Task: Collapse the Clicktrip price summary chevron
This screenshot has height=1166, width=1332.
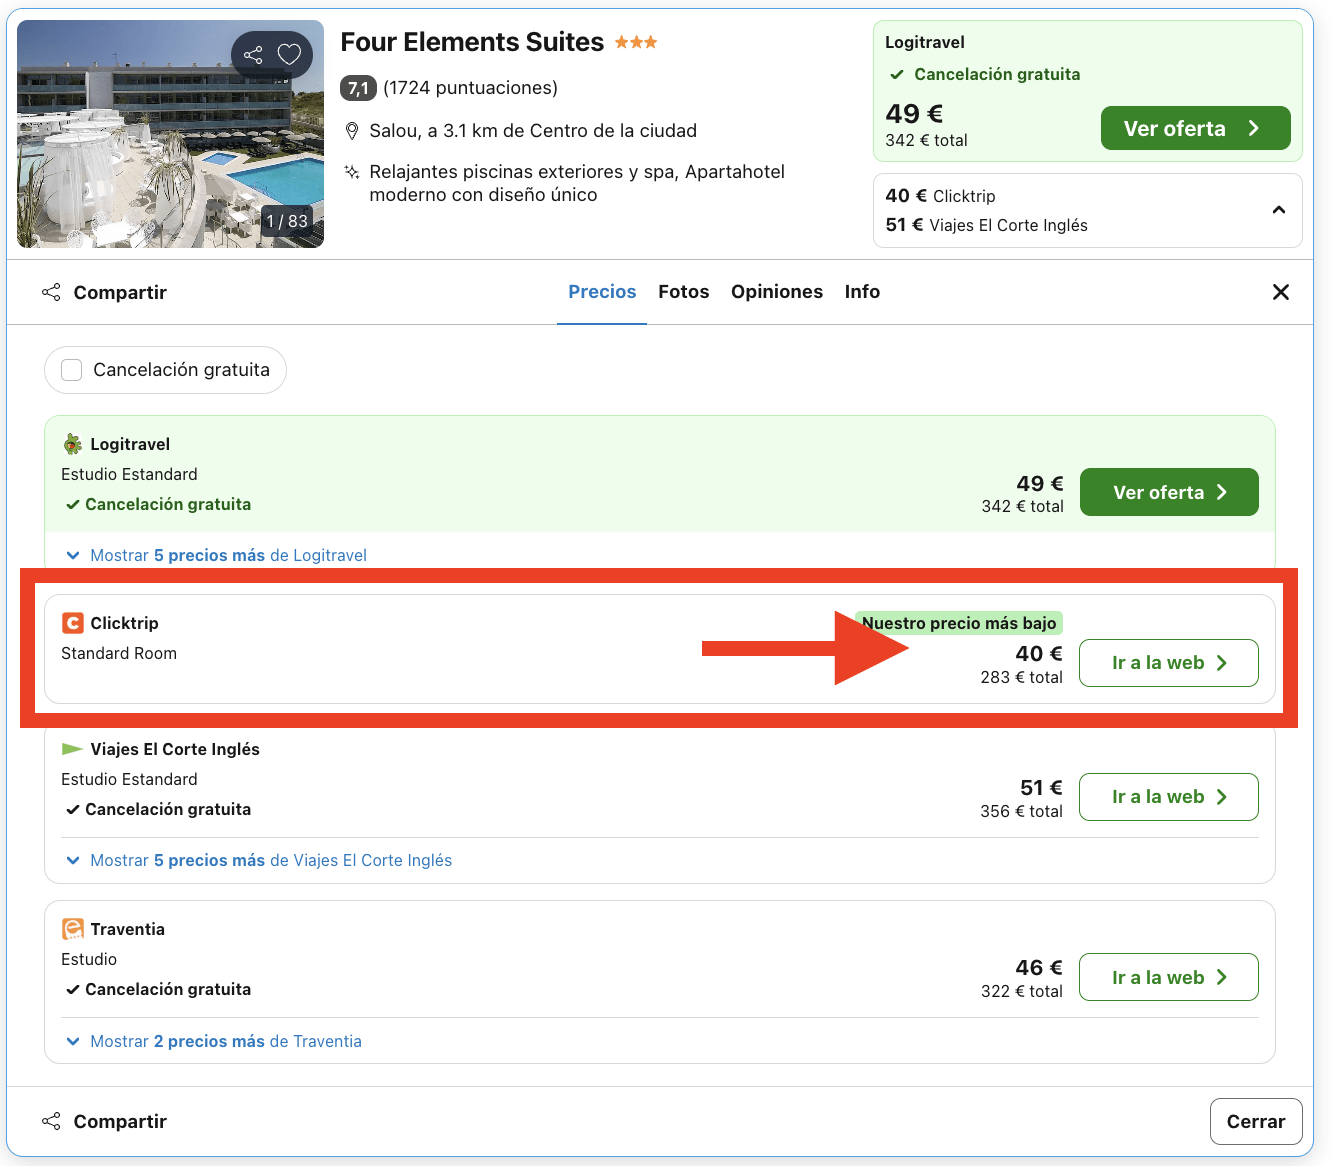Action: [1278, 210]
